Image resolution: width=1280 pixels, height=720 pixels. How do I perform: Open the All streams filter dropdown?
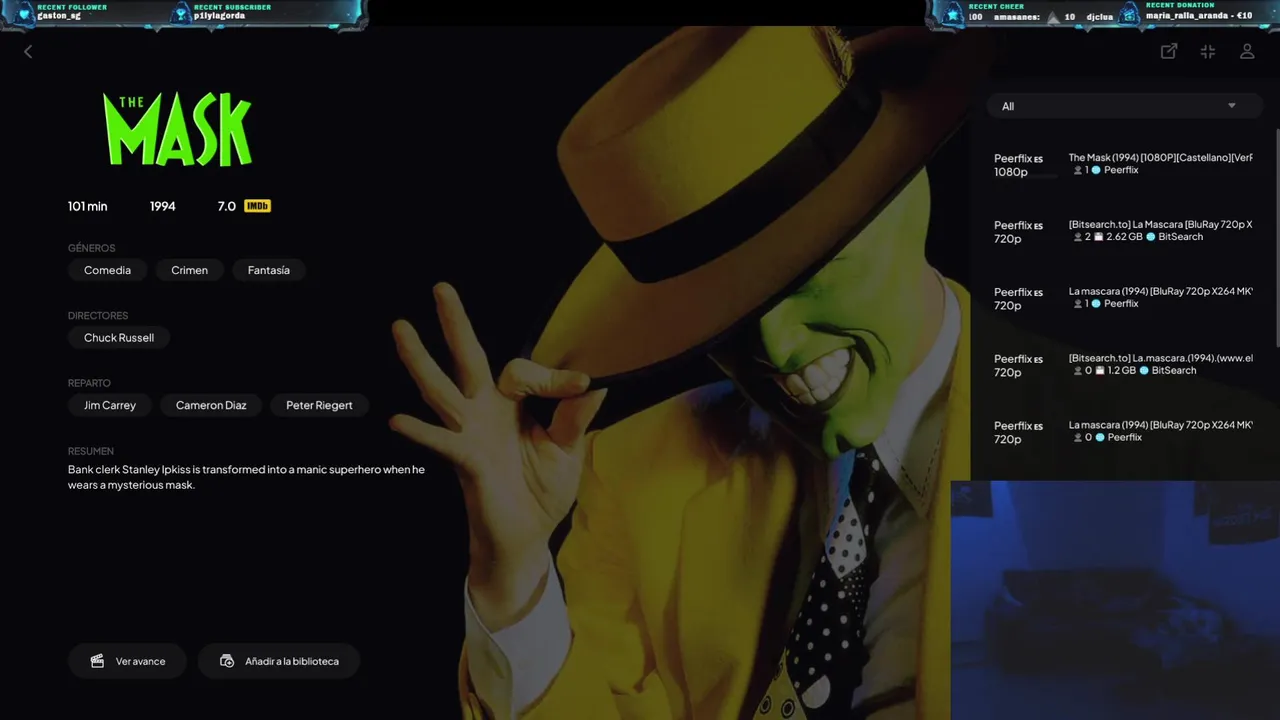1124,106
